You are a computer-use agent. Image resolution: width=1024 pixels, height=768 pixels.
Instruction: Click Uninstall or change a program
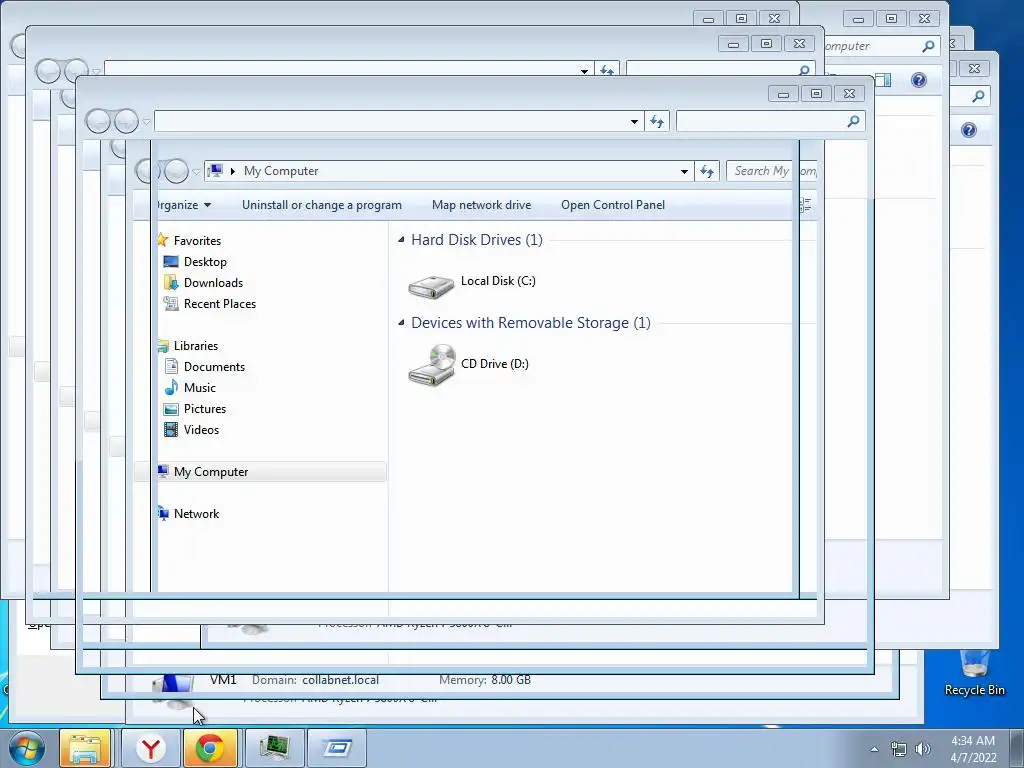point(321,205)
